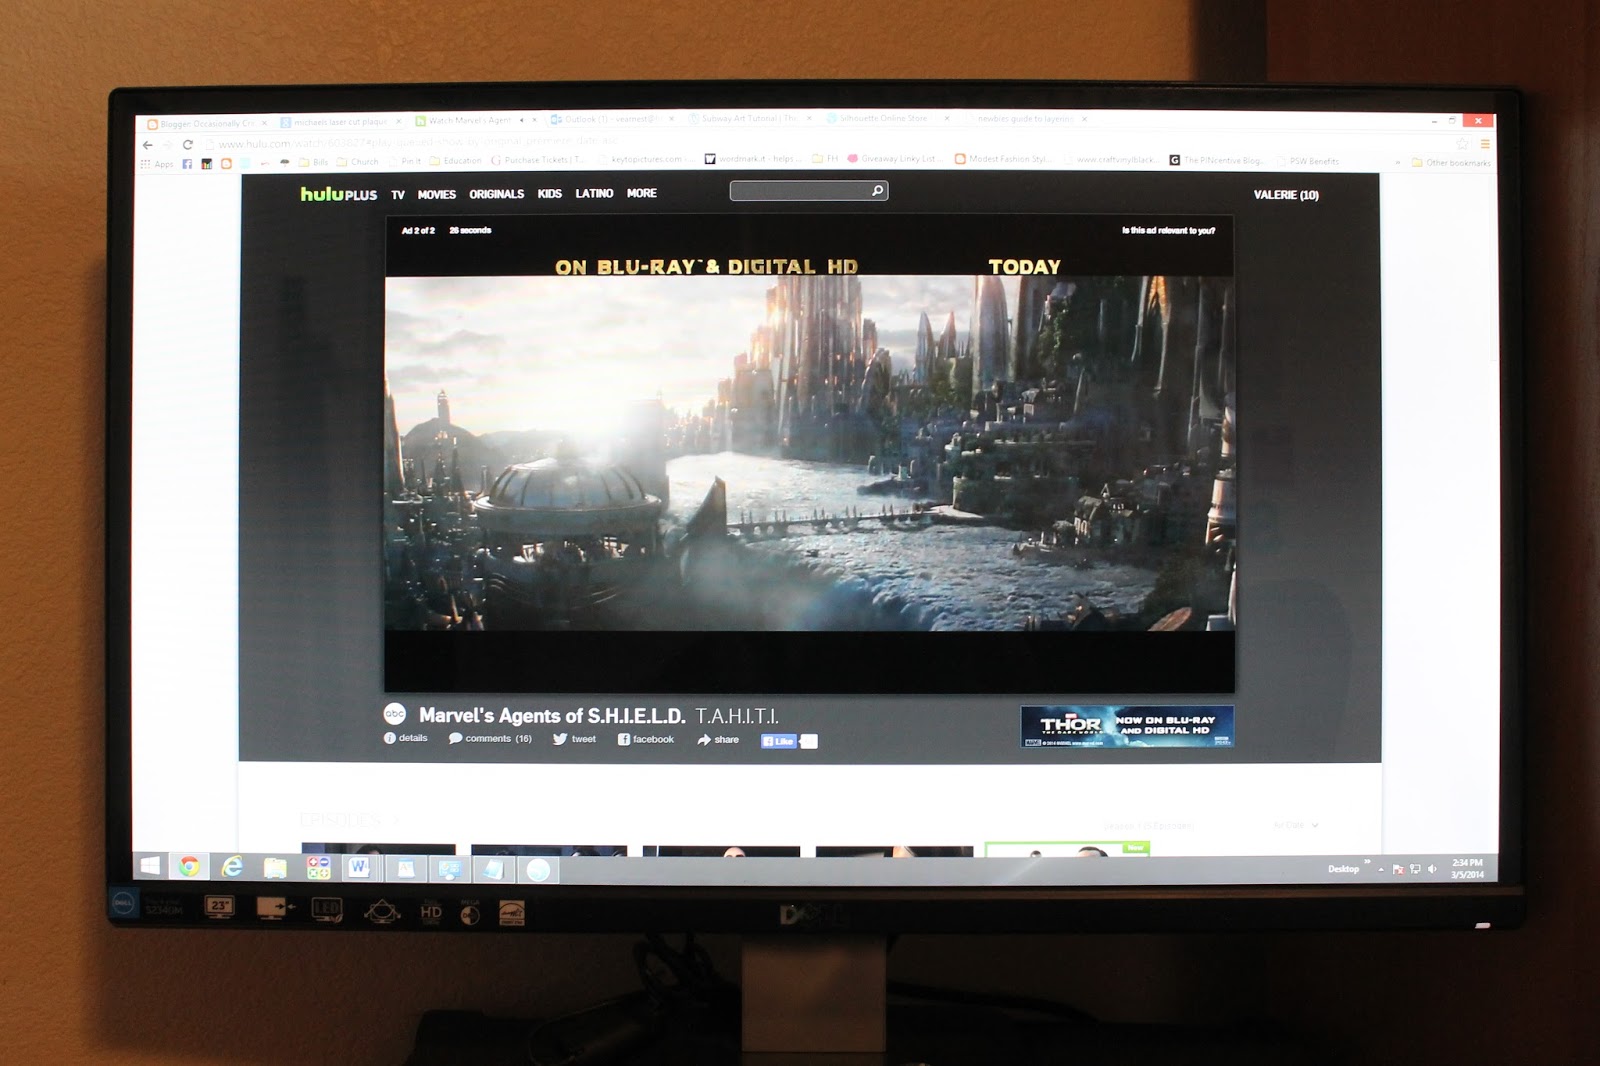Click the ABC network logo
This screenshot has height=1066, width=1600.
(x=395, y=714)
